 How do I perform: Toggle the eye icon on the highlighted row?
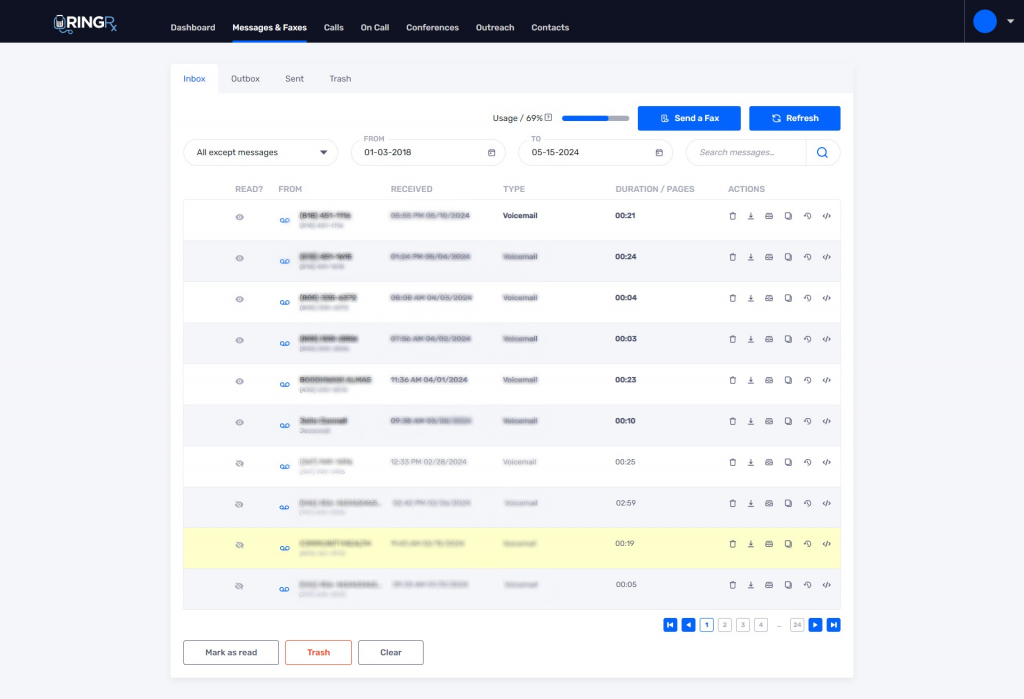click(x=239, y=544)
